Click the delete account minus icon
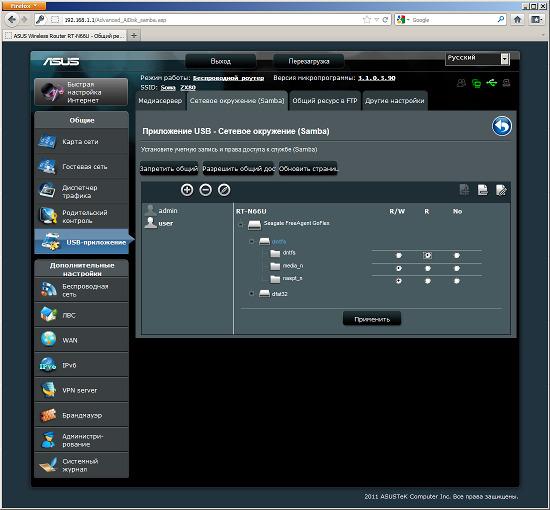 pos(206,190)
